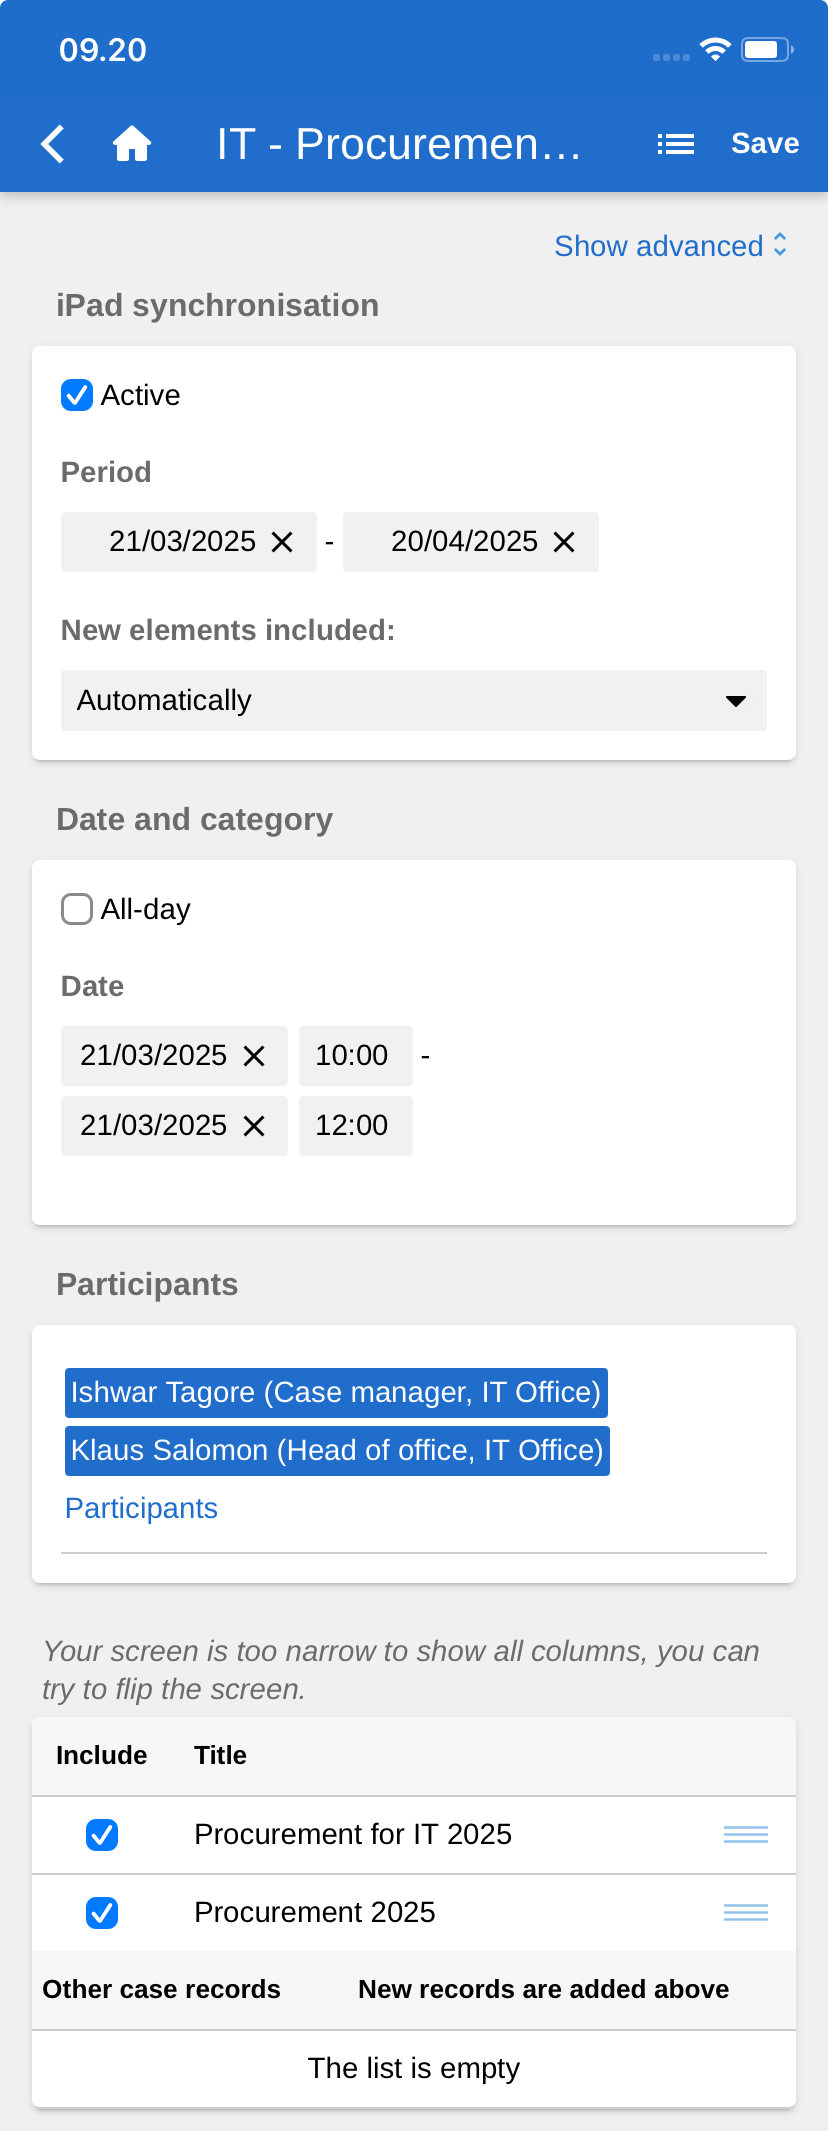
Task: Clear the period start date 21/03/2025
Action: [x=283, y=542]
